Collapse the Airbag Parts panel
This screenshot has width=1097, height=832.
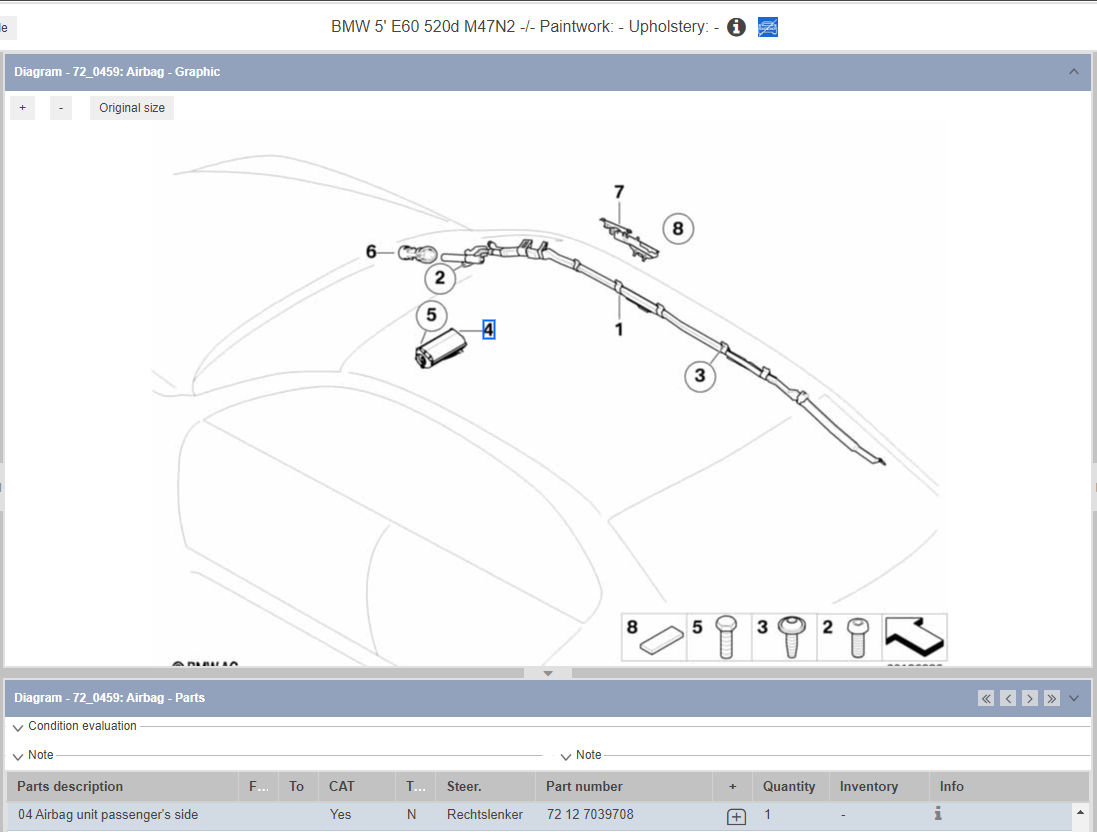[x=1074, y=698]
